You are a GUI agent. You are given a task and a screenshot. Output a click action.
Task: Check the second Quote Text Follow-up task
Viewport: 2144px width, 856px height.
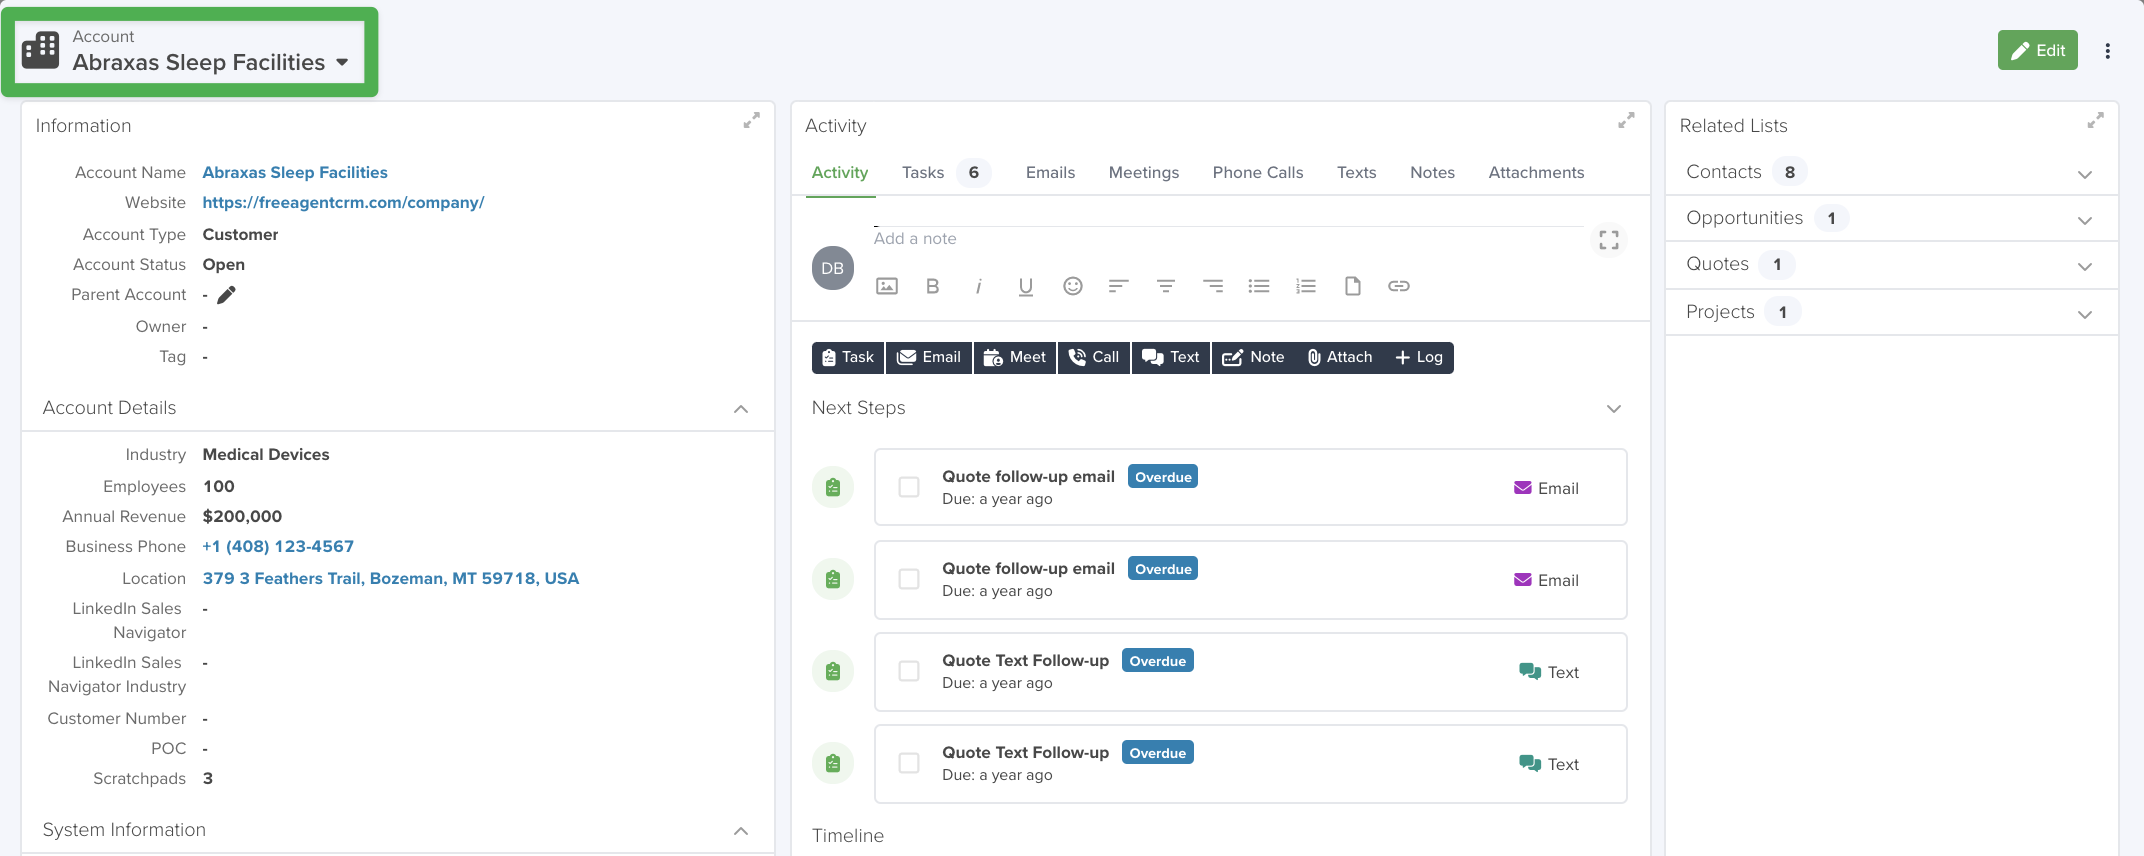pyautogui.click(x=909, y=763)
